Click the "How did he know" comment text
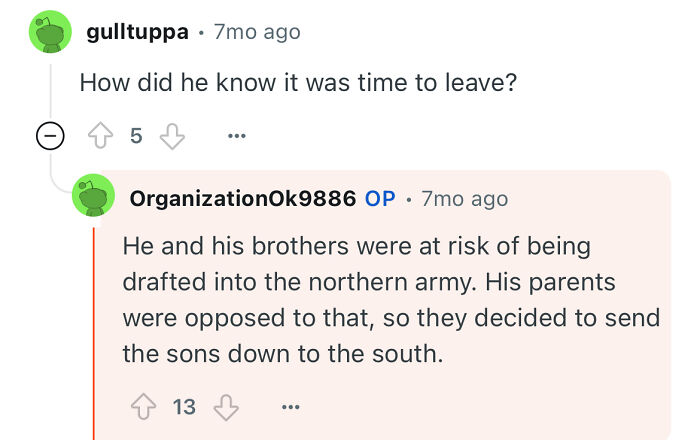 tap(298, 81)
